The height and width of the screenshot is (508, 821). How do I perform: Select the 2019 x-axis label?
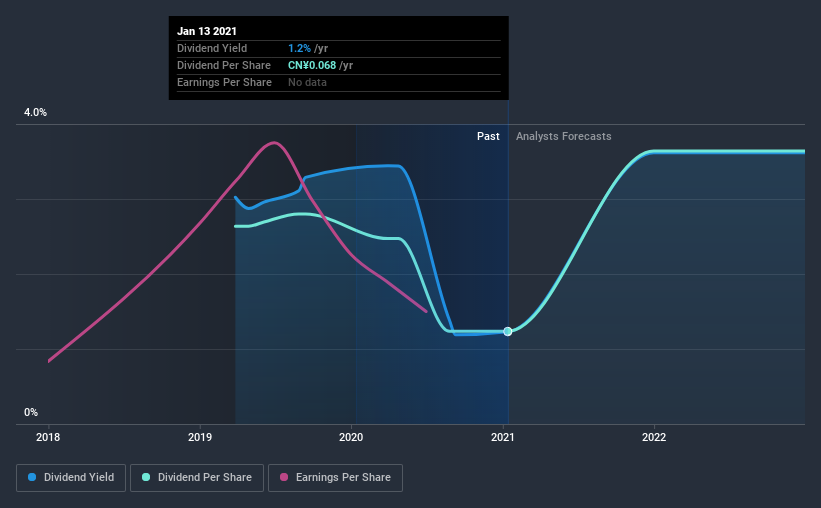(x=200, y=437)
